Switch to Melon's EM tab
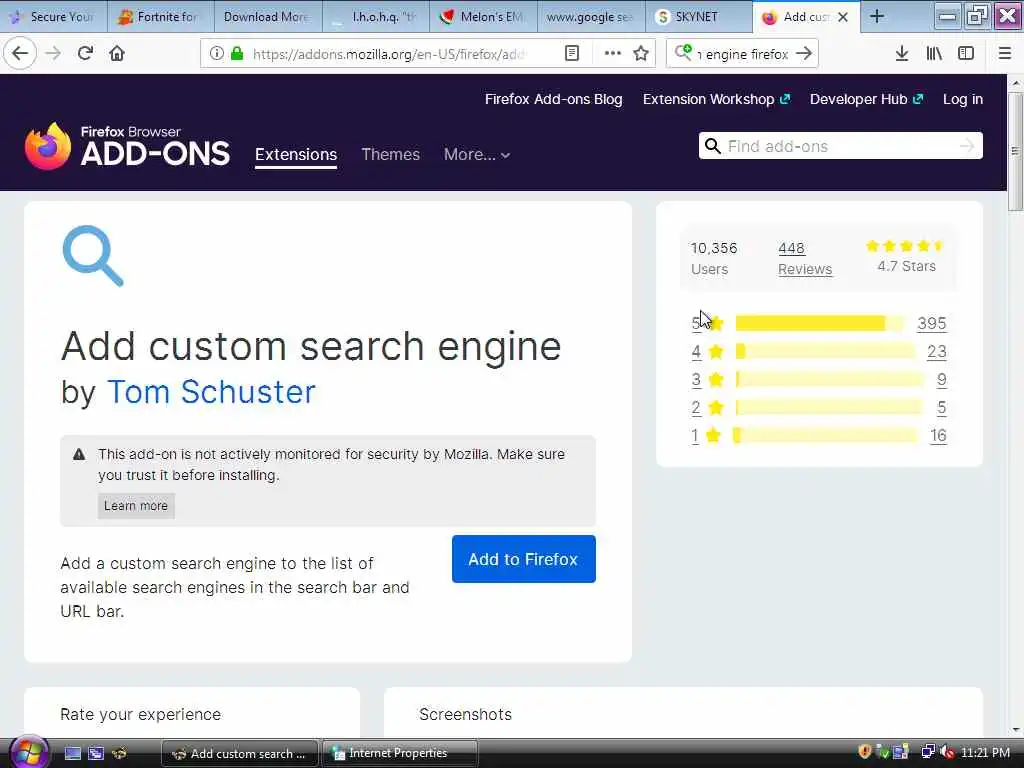1024x768 pixels. pyautogui.click(x=484, y=17)
